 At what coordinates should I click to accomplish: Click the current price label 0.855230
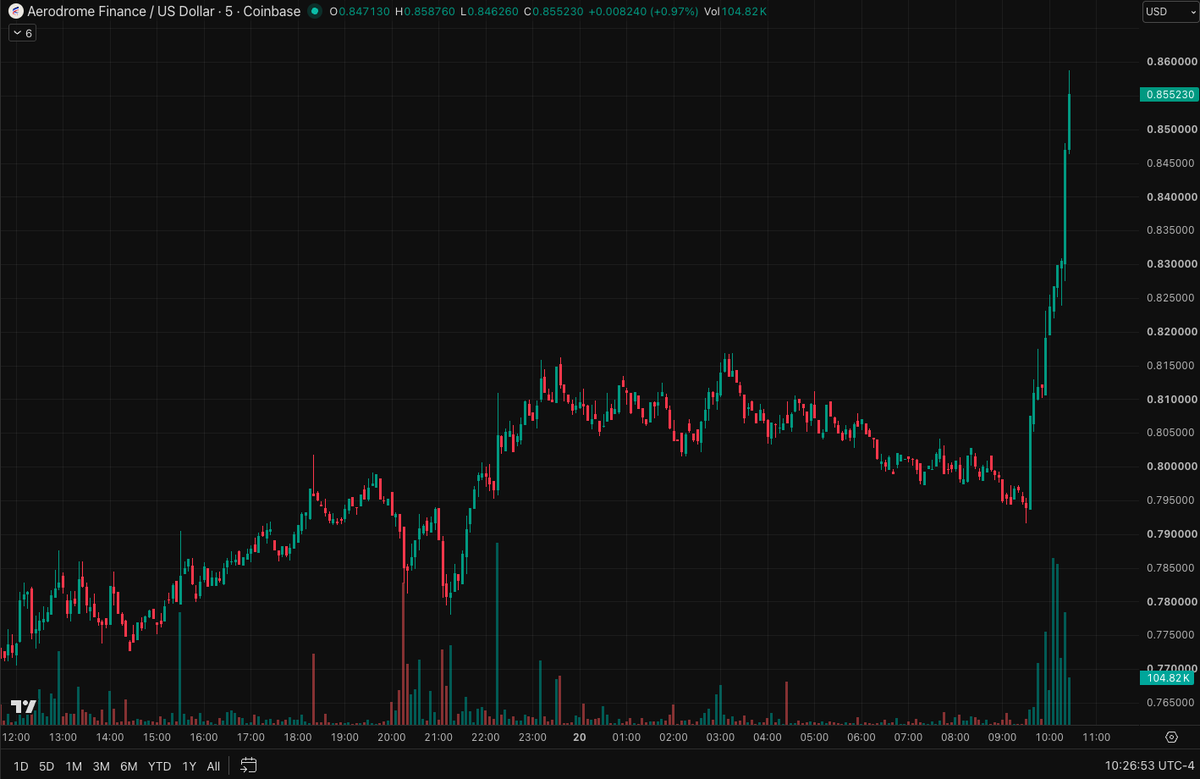click(1168, 95)
